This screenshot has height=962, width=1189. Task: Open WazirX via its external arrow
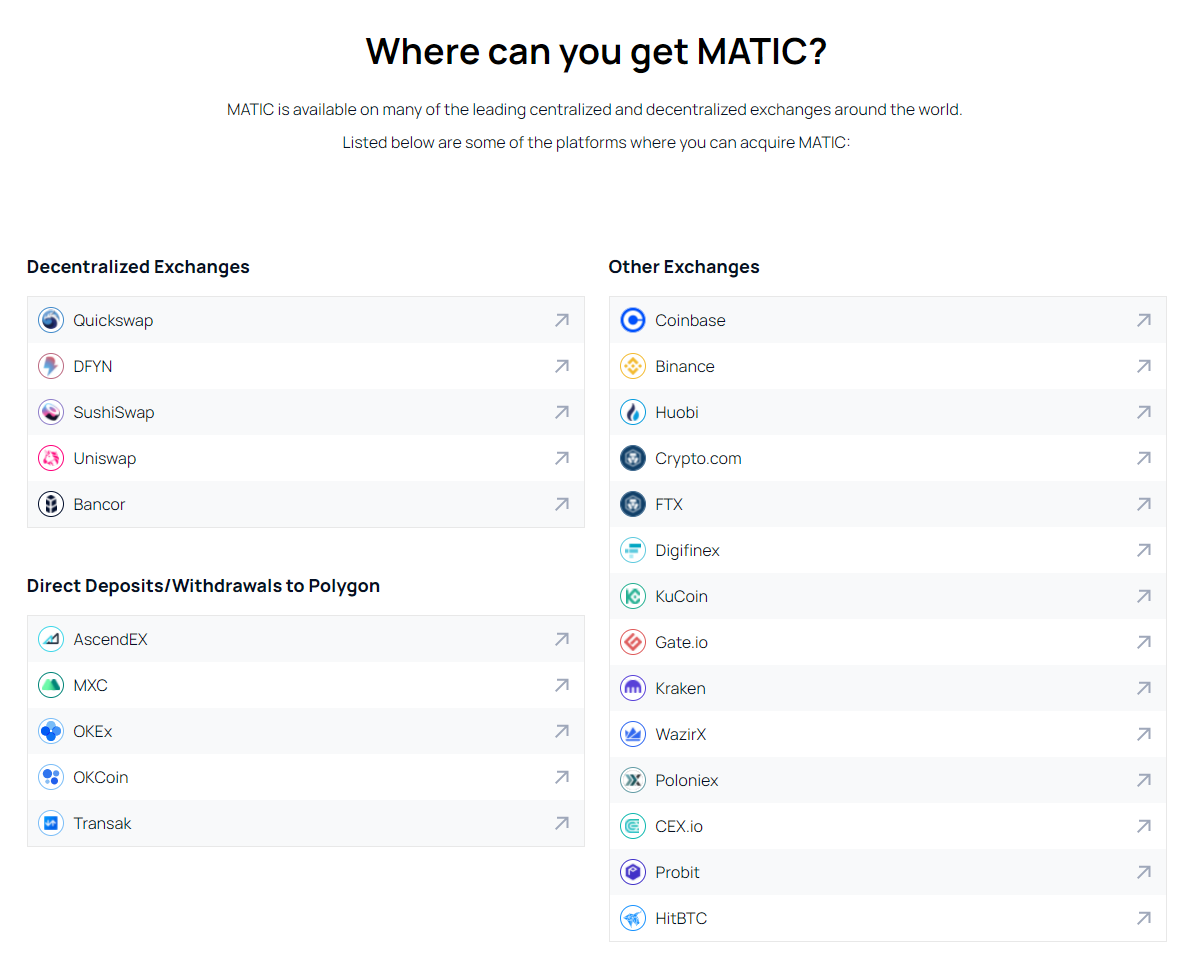point(1144,735)
